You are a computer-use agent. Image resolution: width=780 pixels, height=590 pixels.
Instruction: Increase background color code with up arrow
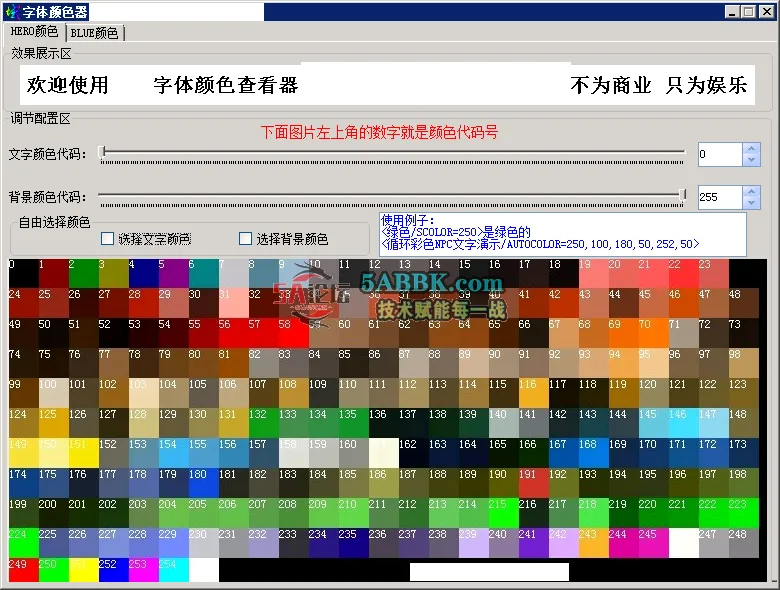(x=751, y=192)
